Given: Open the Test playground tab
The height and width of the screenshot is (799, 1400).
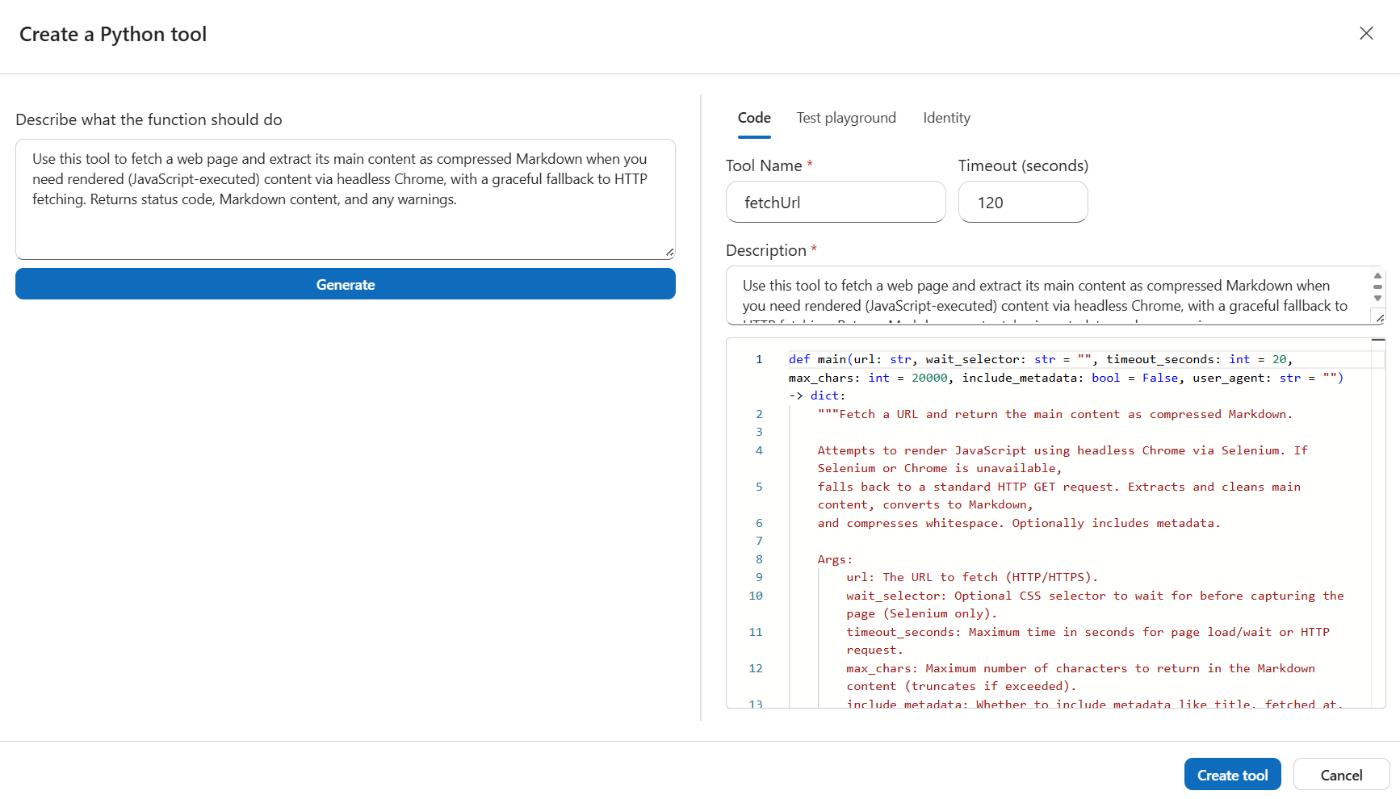Looking at the screenshot, I should 846,118.
